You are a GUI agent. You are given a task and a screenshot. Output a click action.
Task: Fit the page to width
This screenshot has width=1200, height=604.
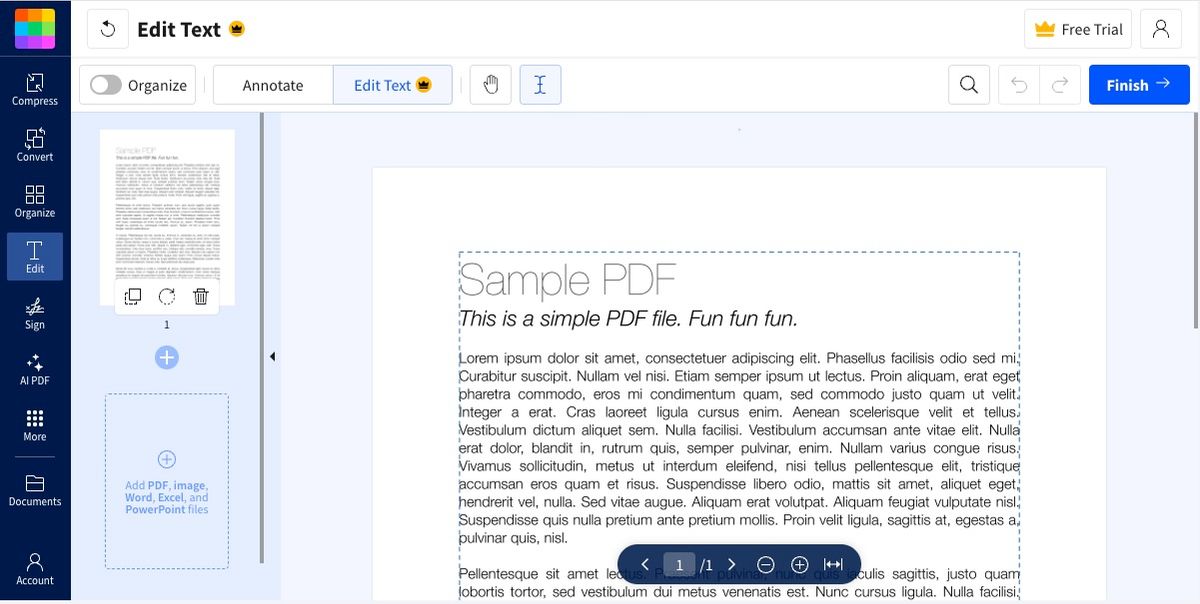pos(833,564)
